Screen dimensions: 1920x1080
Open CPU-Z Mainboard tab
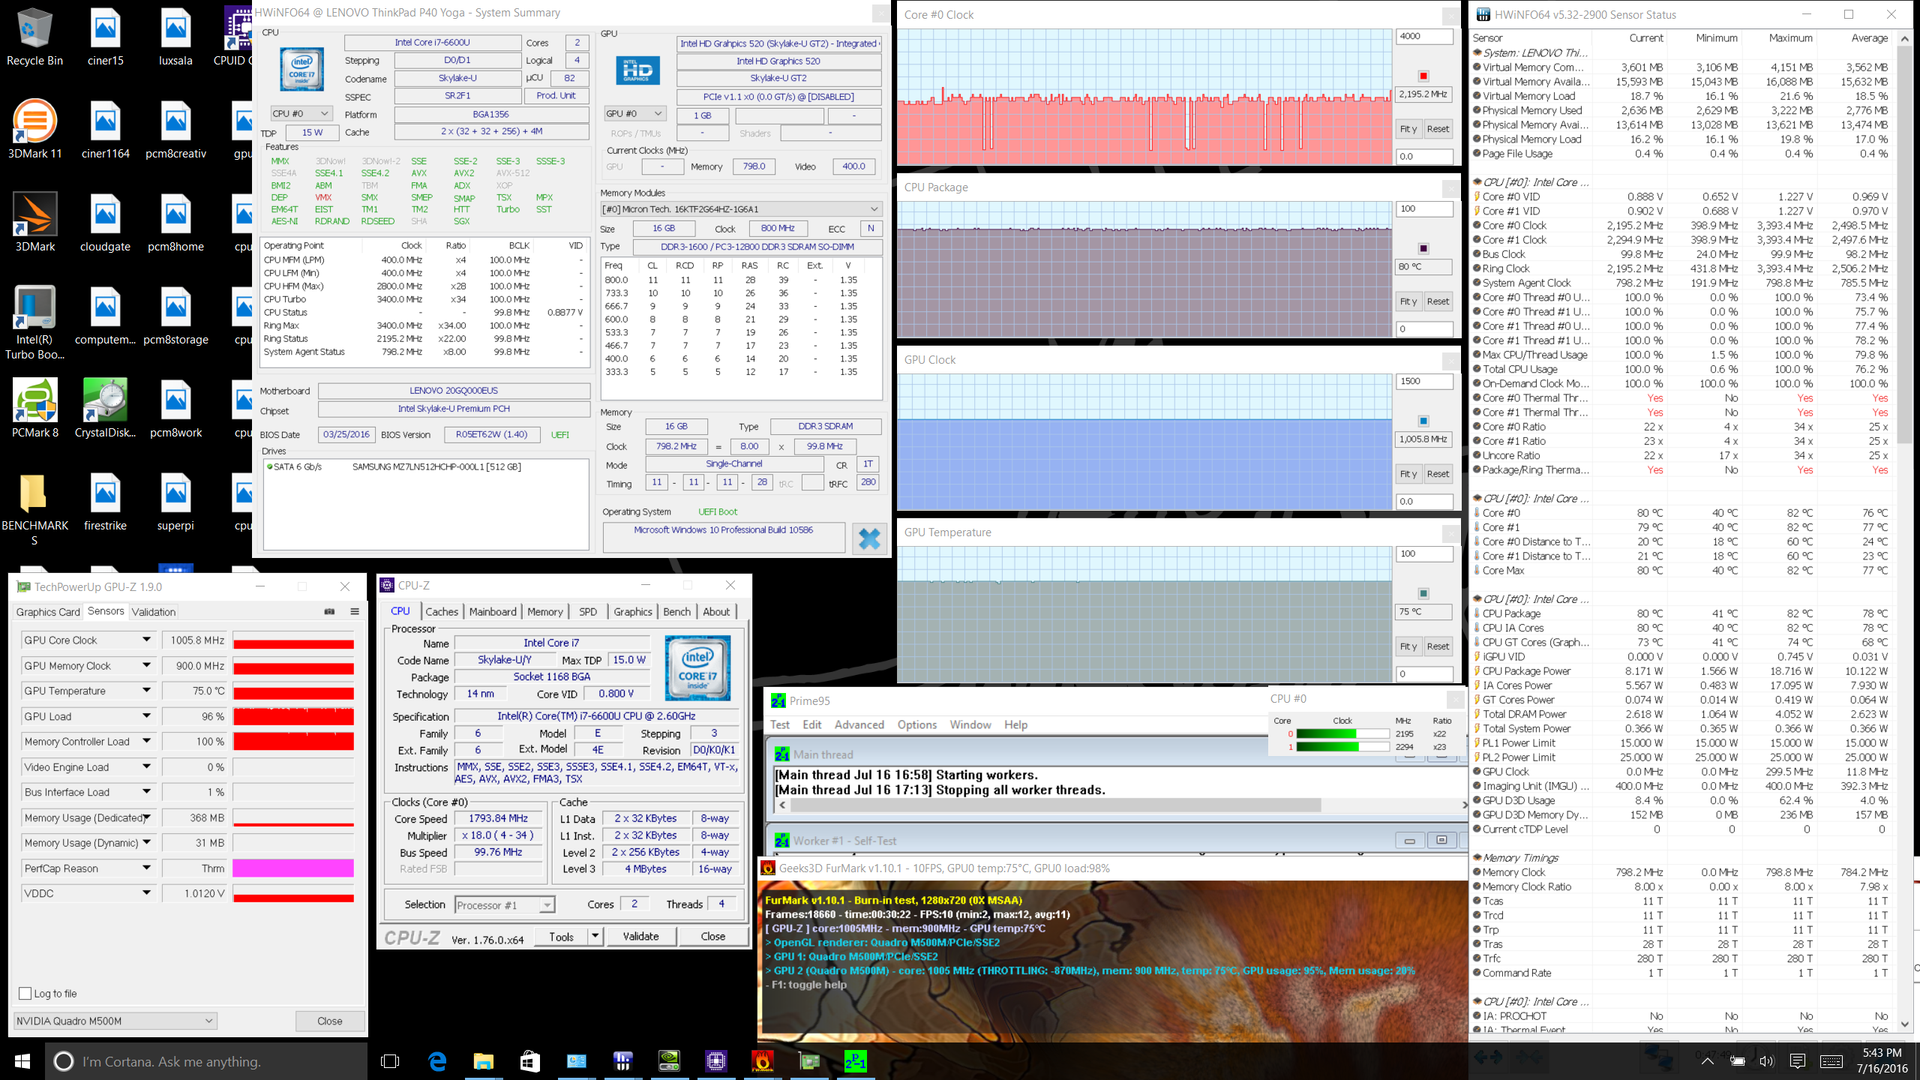493,612
